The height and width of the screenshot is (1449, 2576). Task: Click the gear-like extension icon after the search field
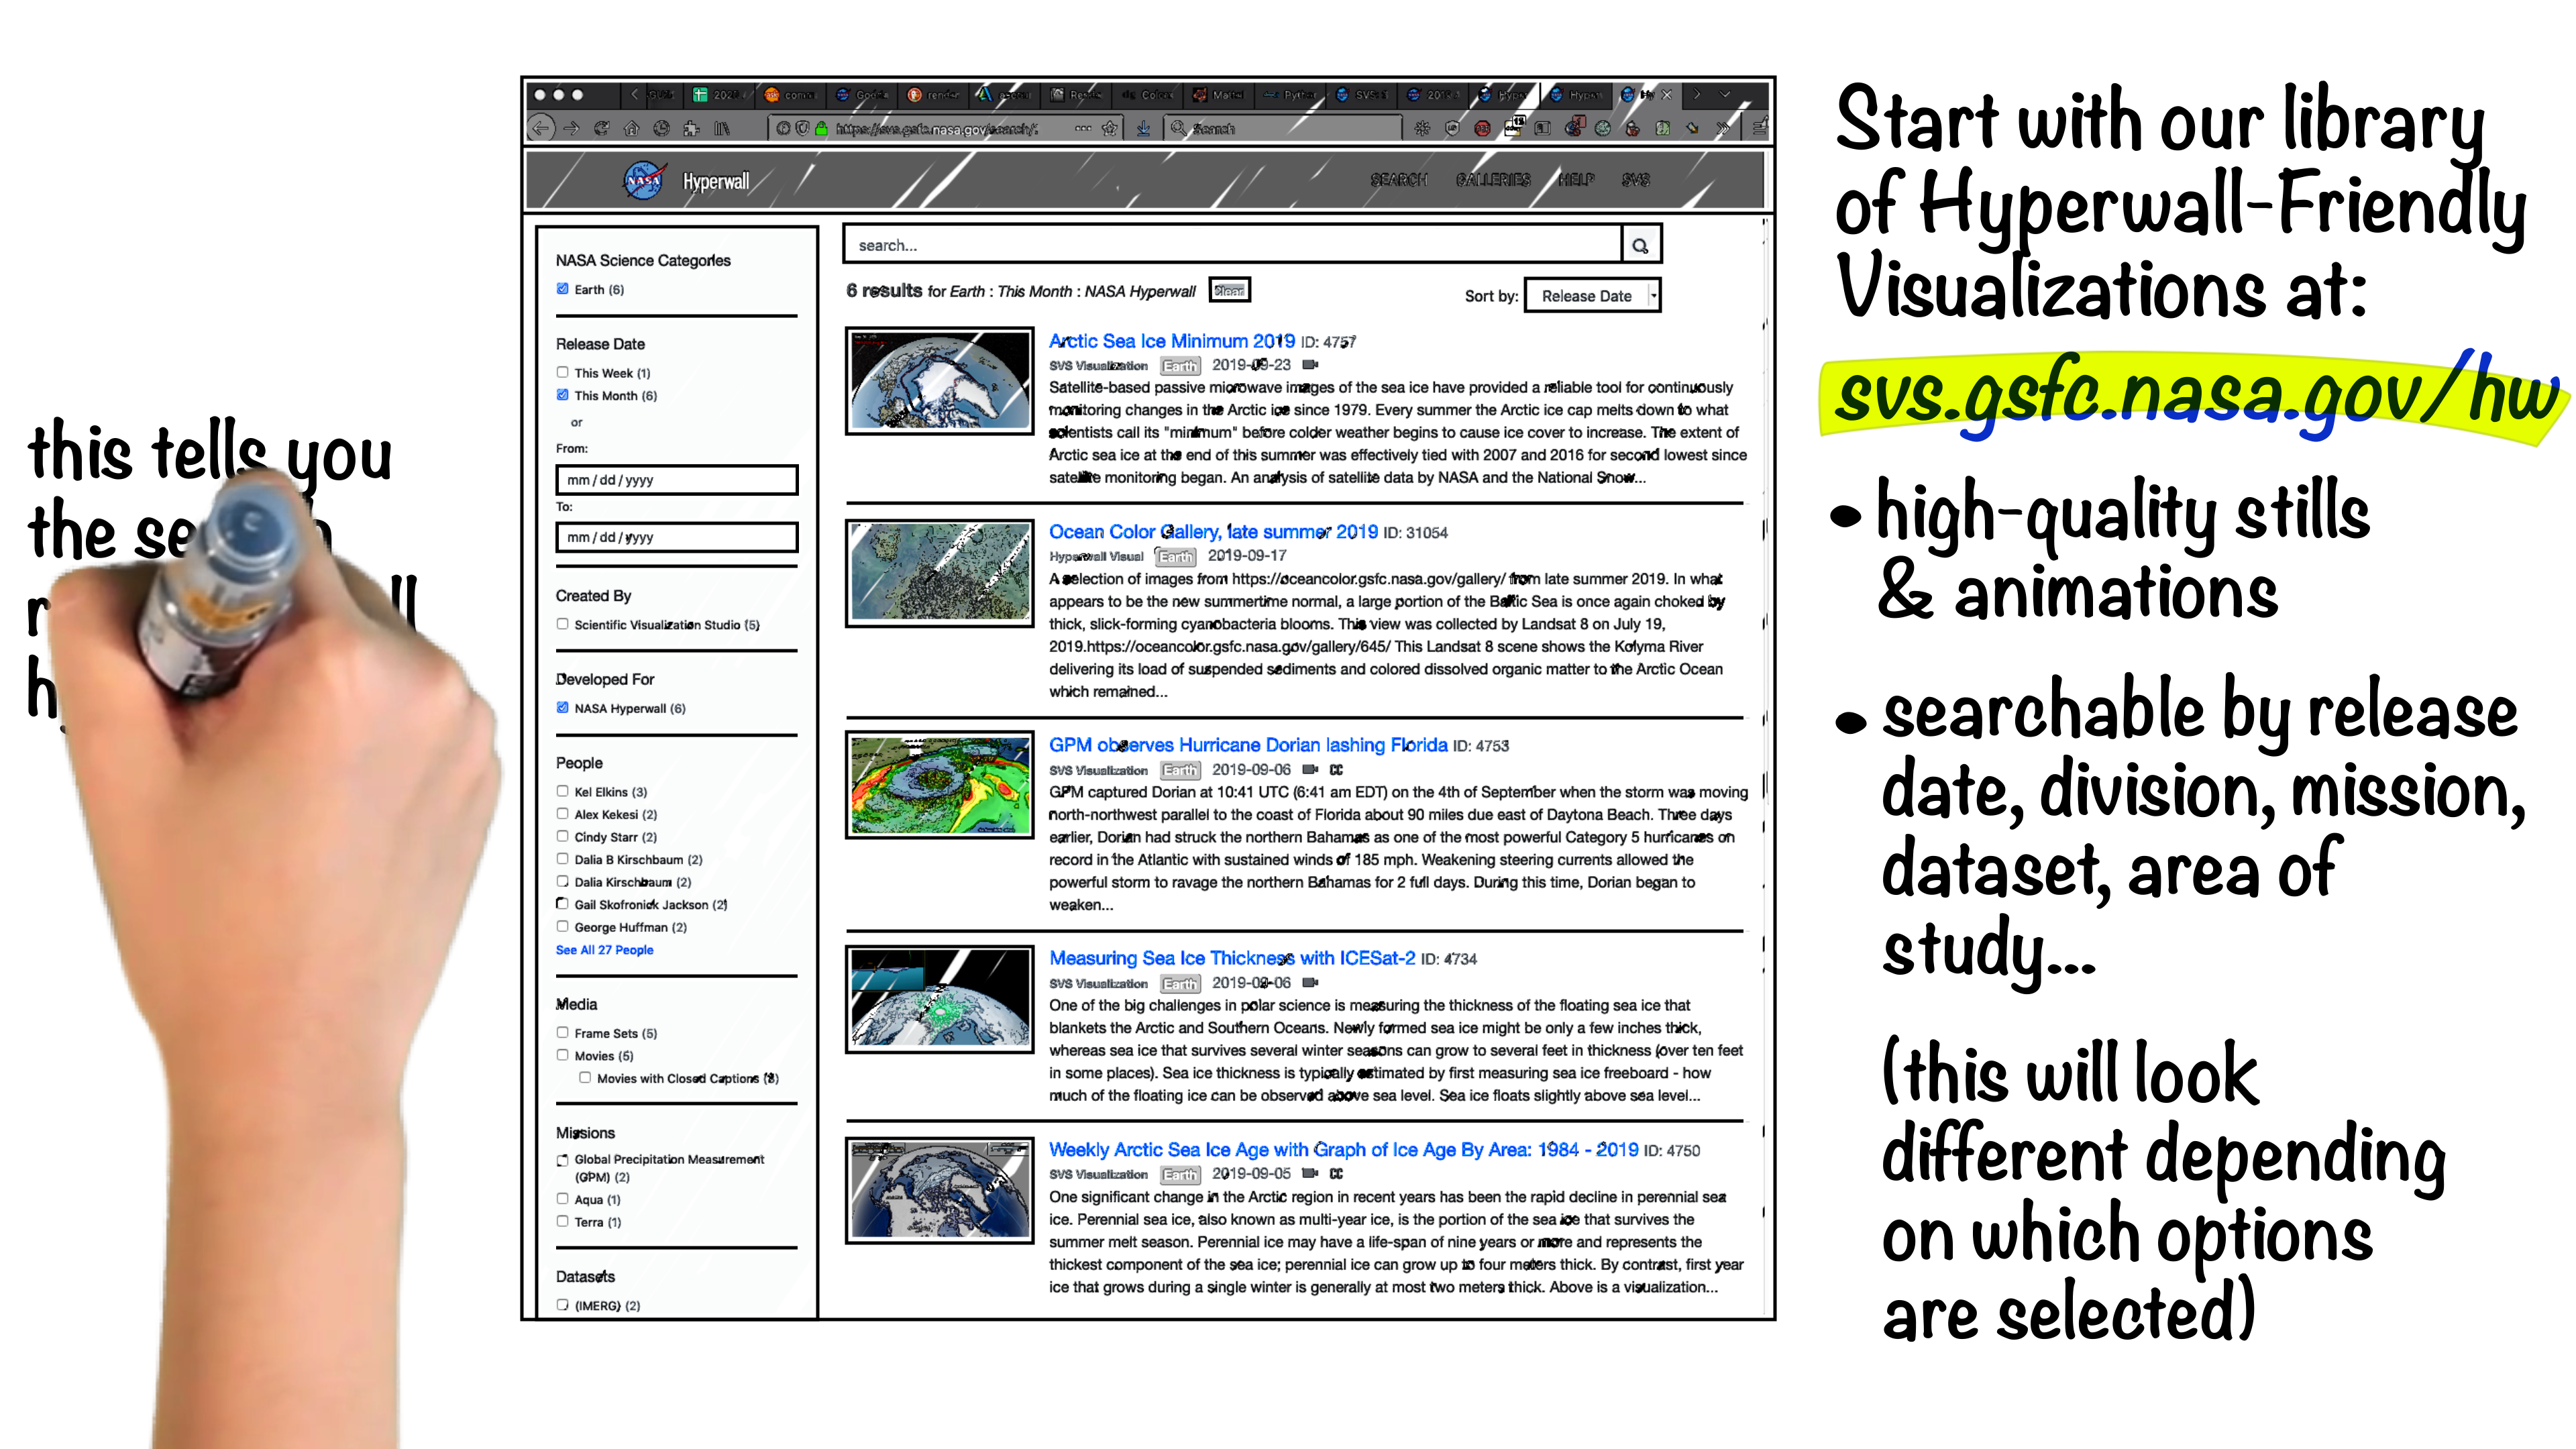[x=1422, y=128]
